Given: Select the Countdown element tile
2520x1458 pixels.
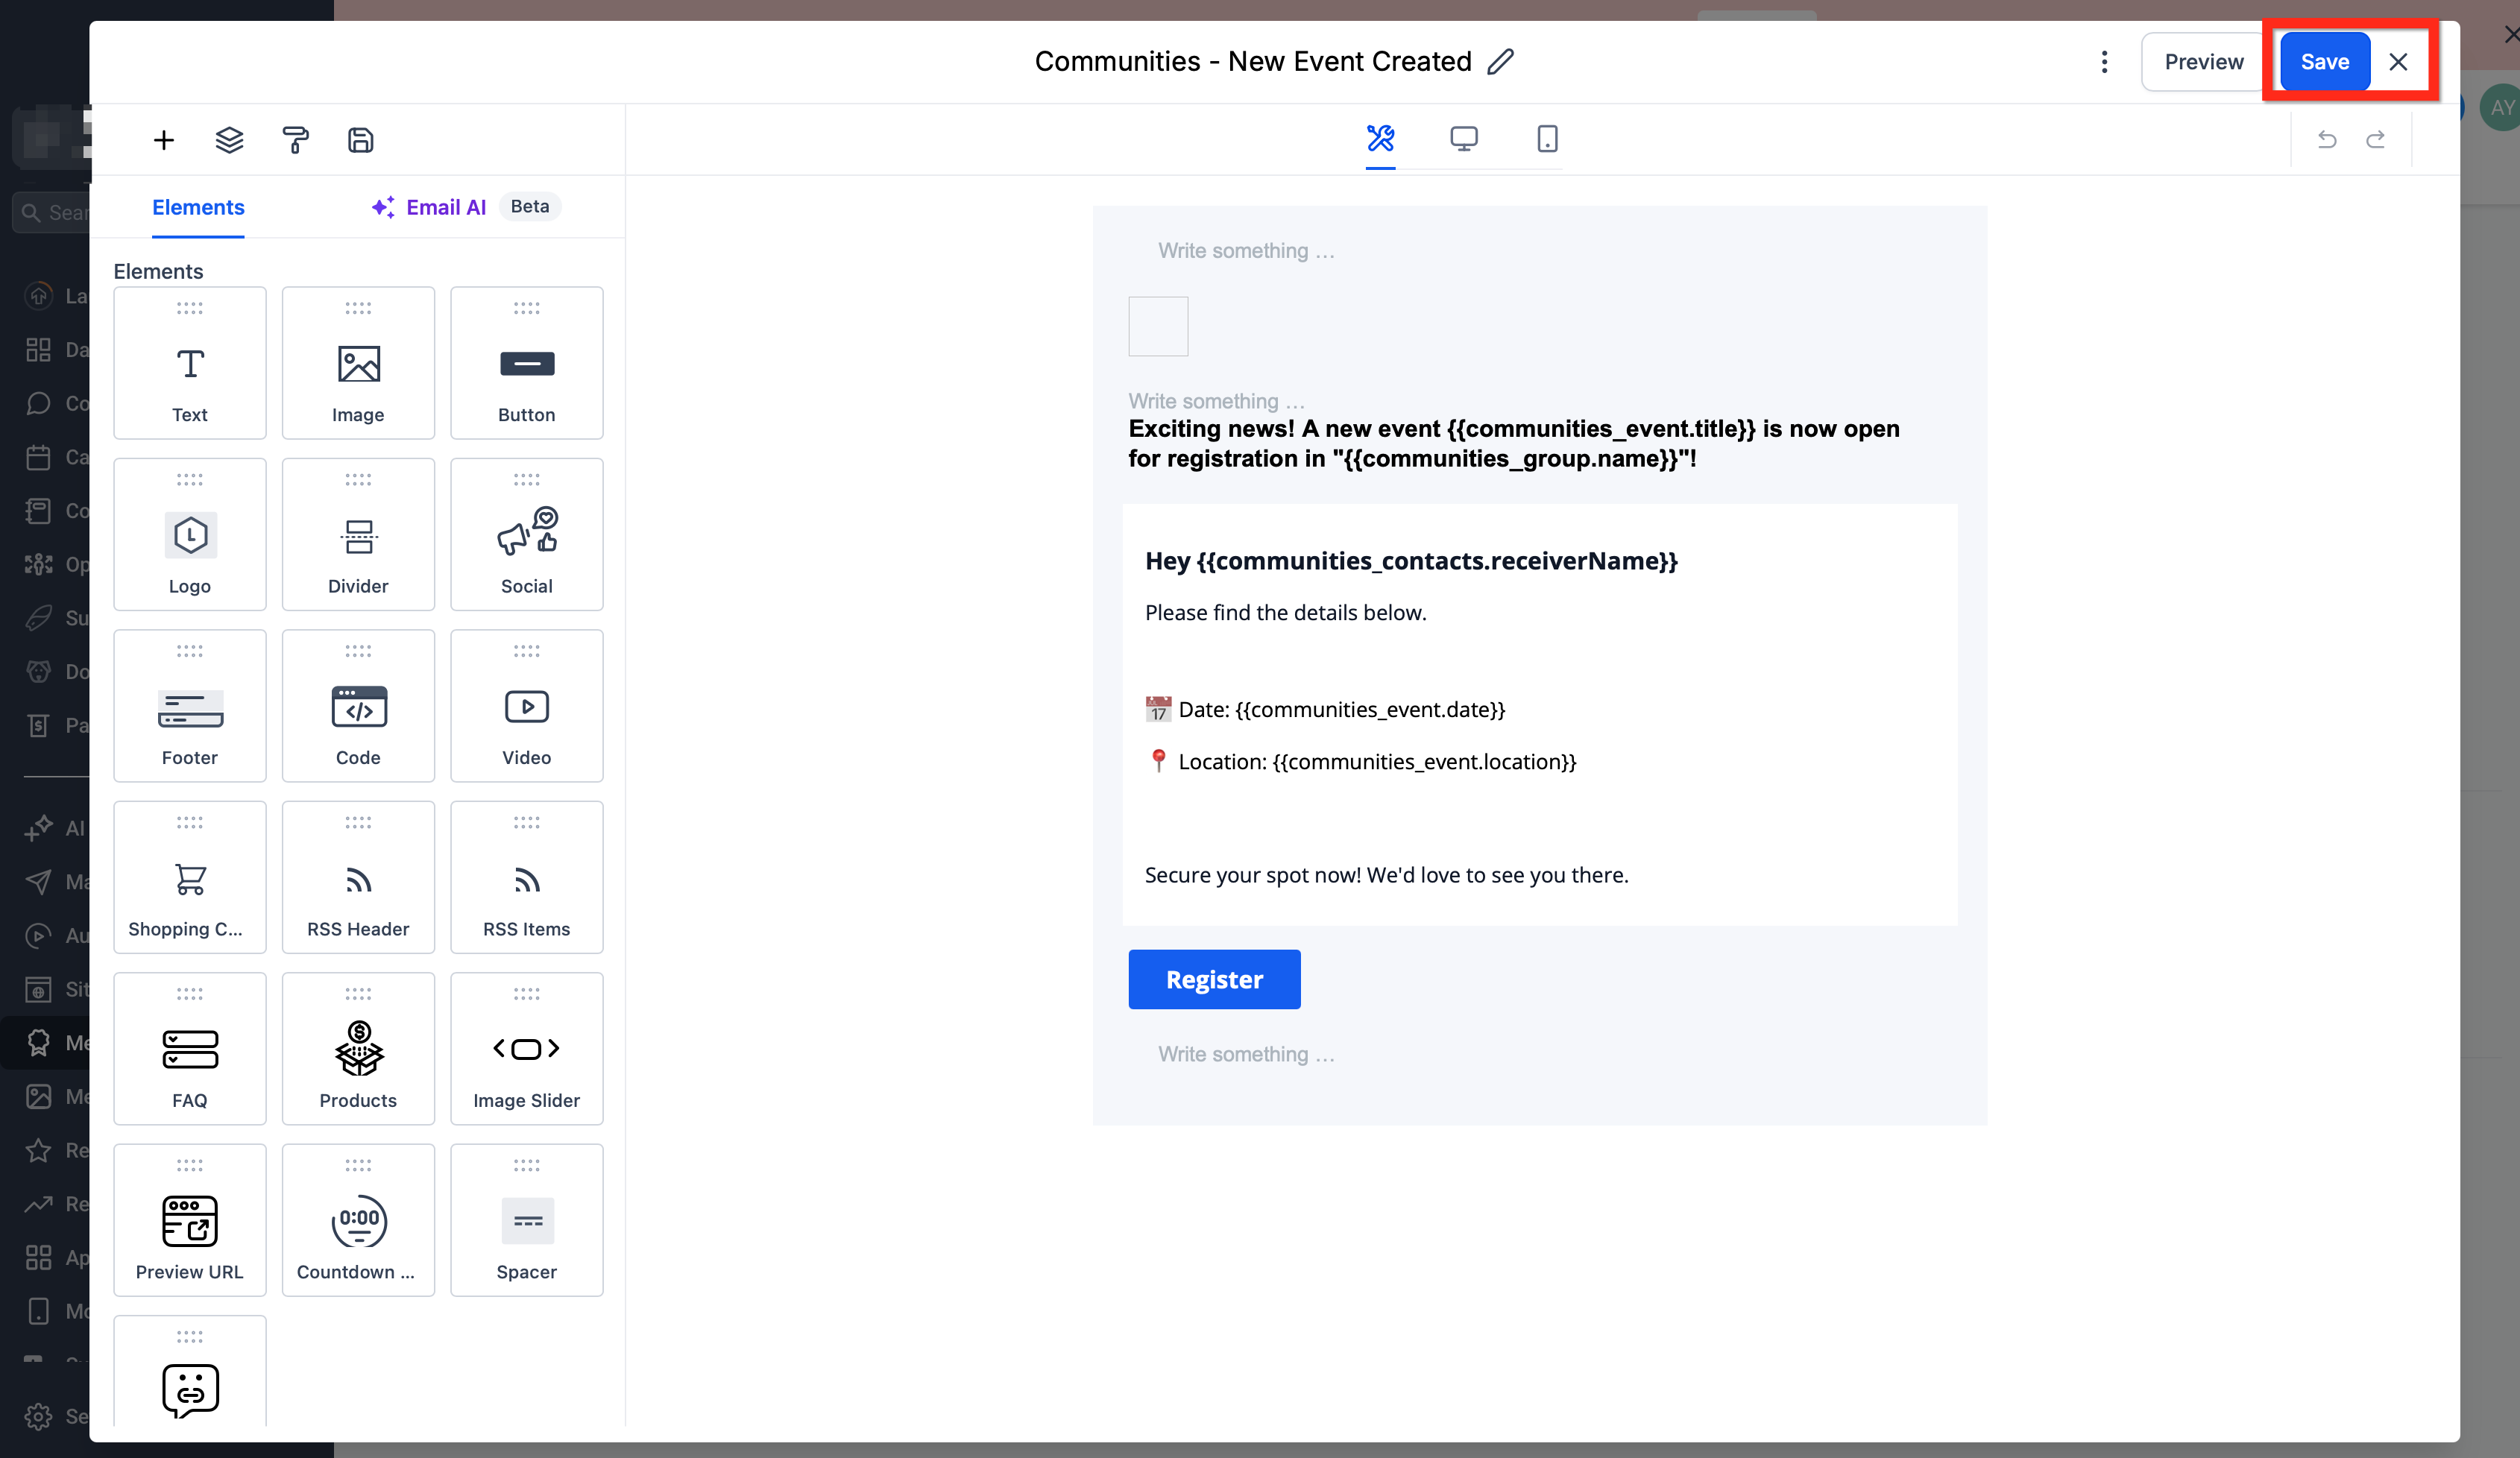Looking at the screenshot, I should tap(358, 1220).
